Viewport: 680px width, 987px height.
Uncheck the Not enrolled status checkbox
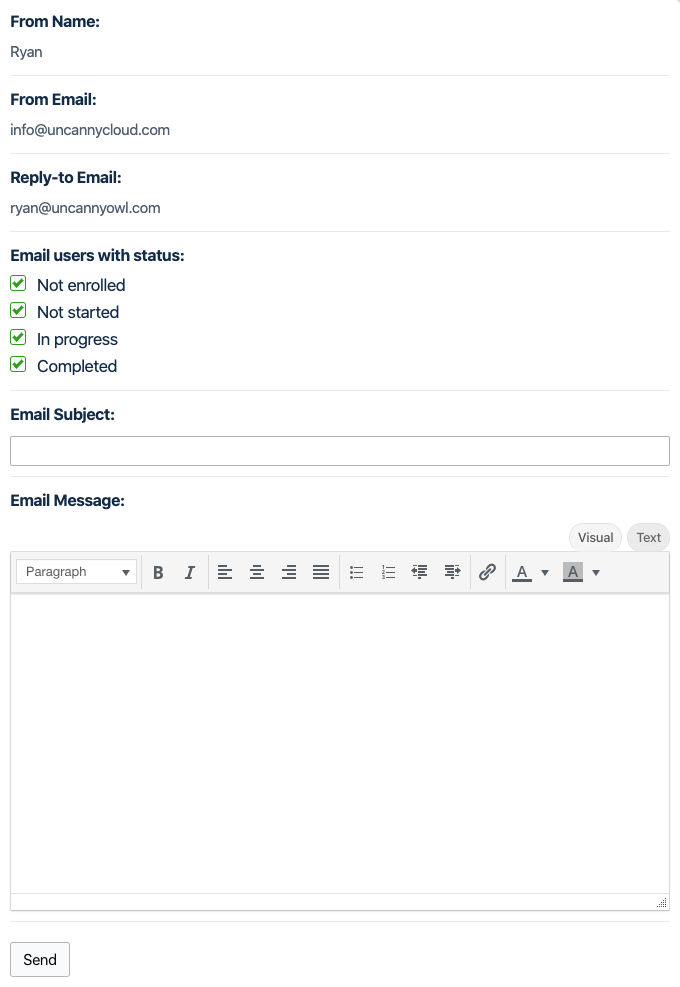click(x=18, y=284)
